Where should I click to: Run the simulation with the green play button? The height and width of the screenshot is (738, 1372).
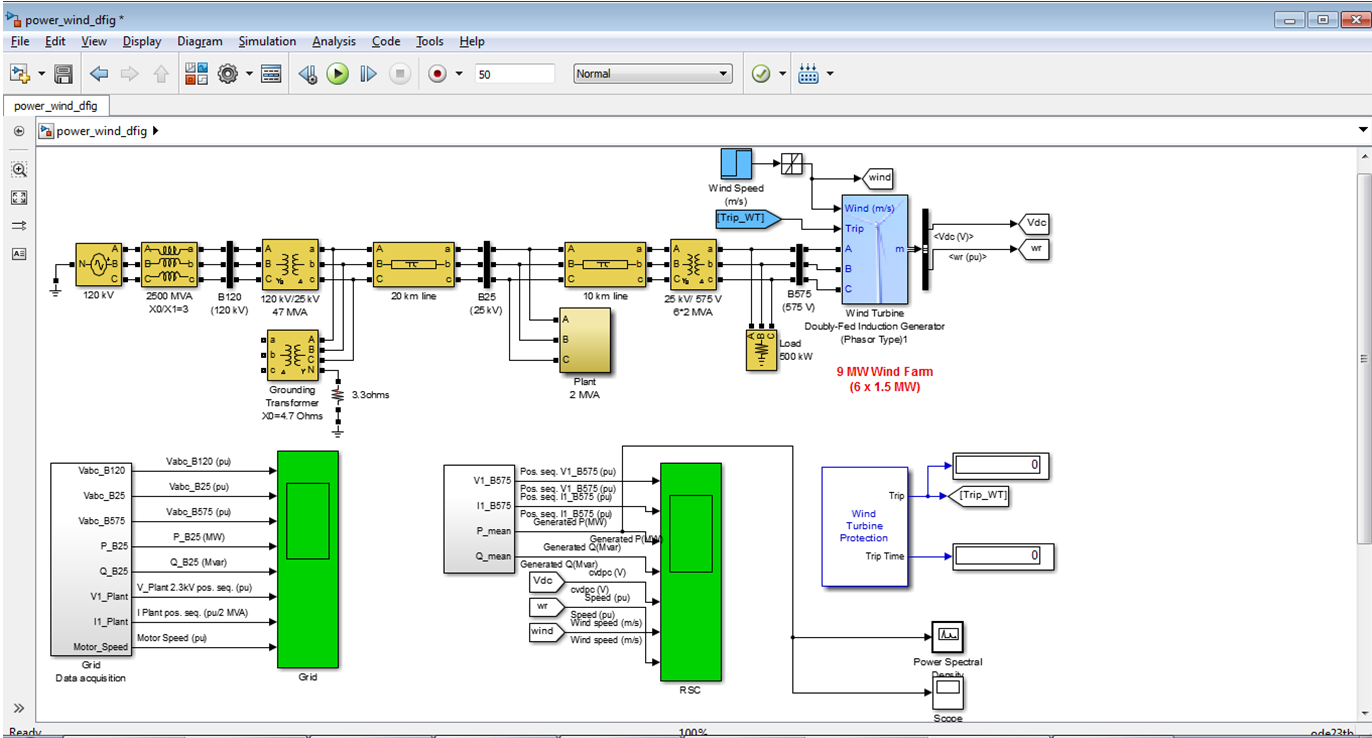point(337,74)
